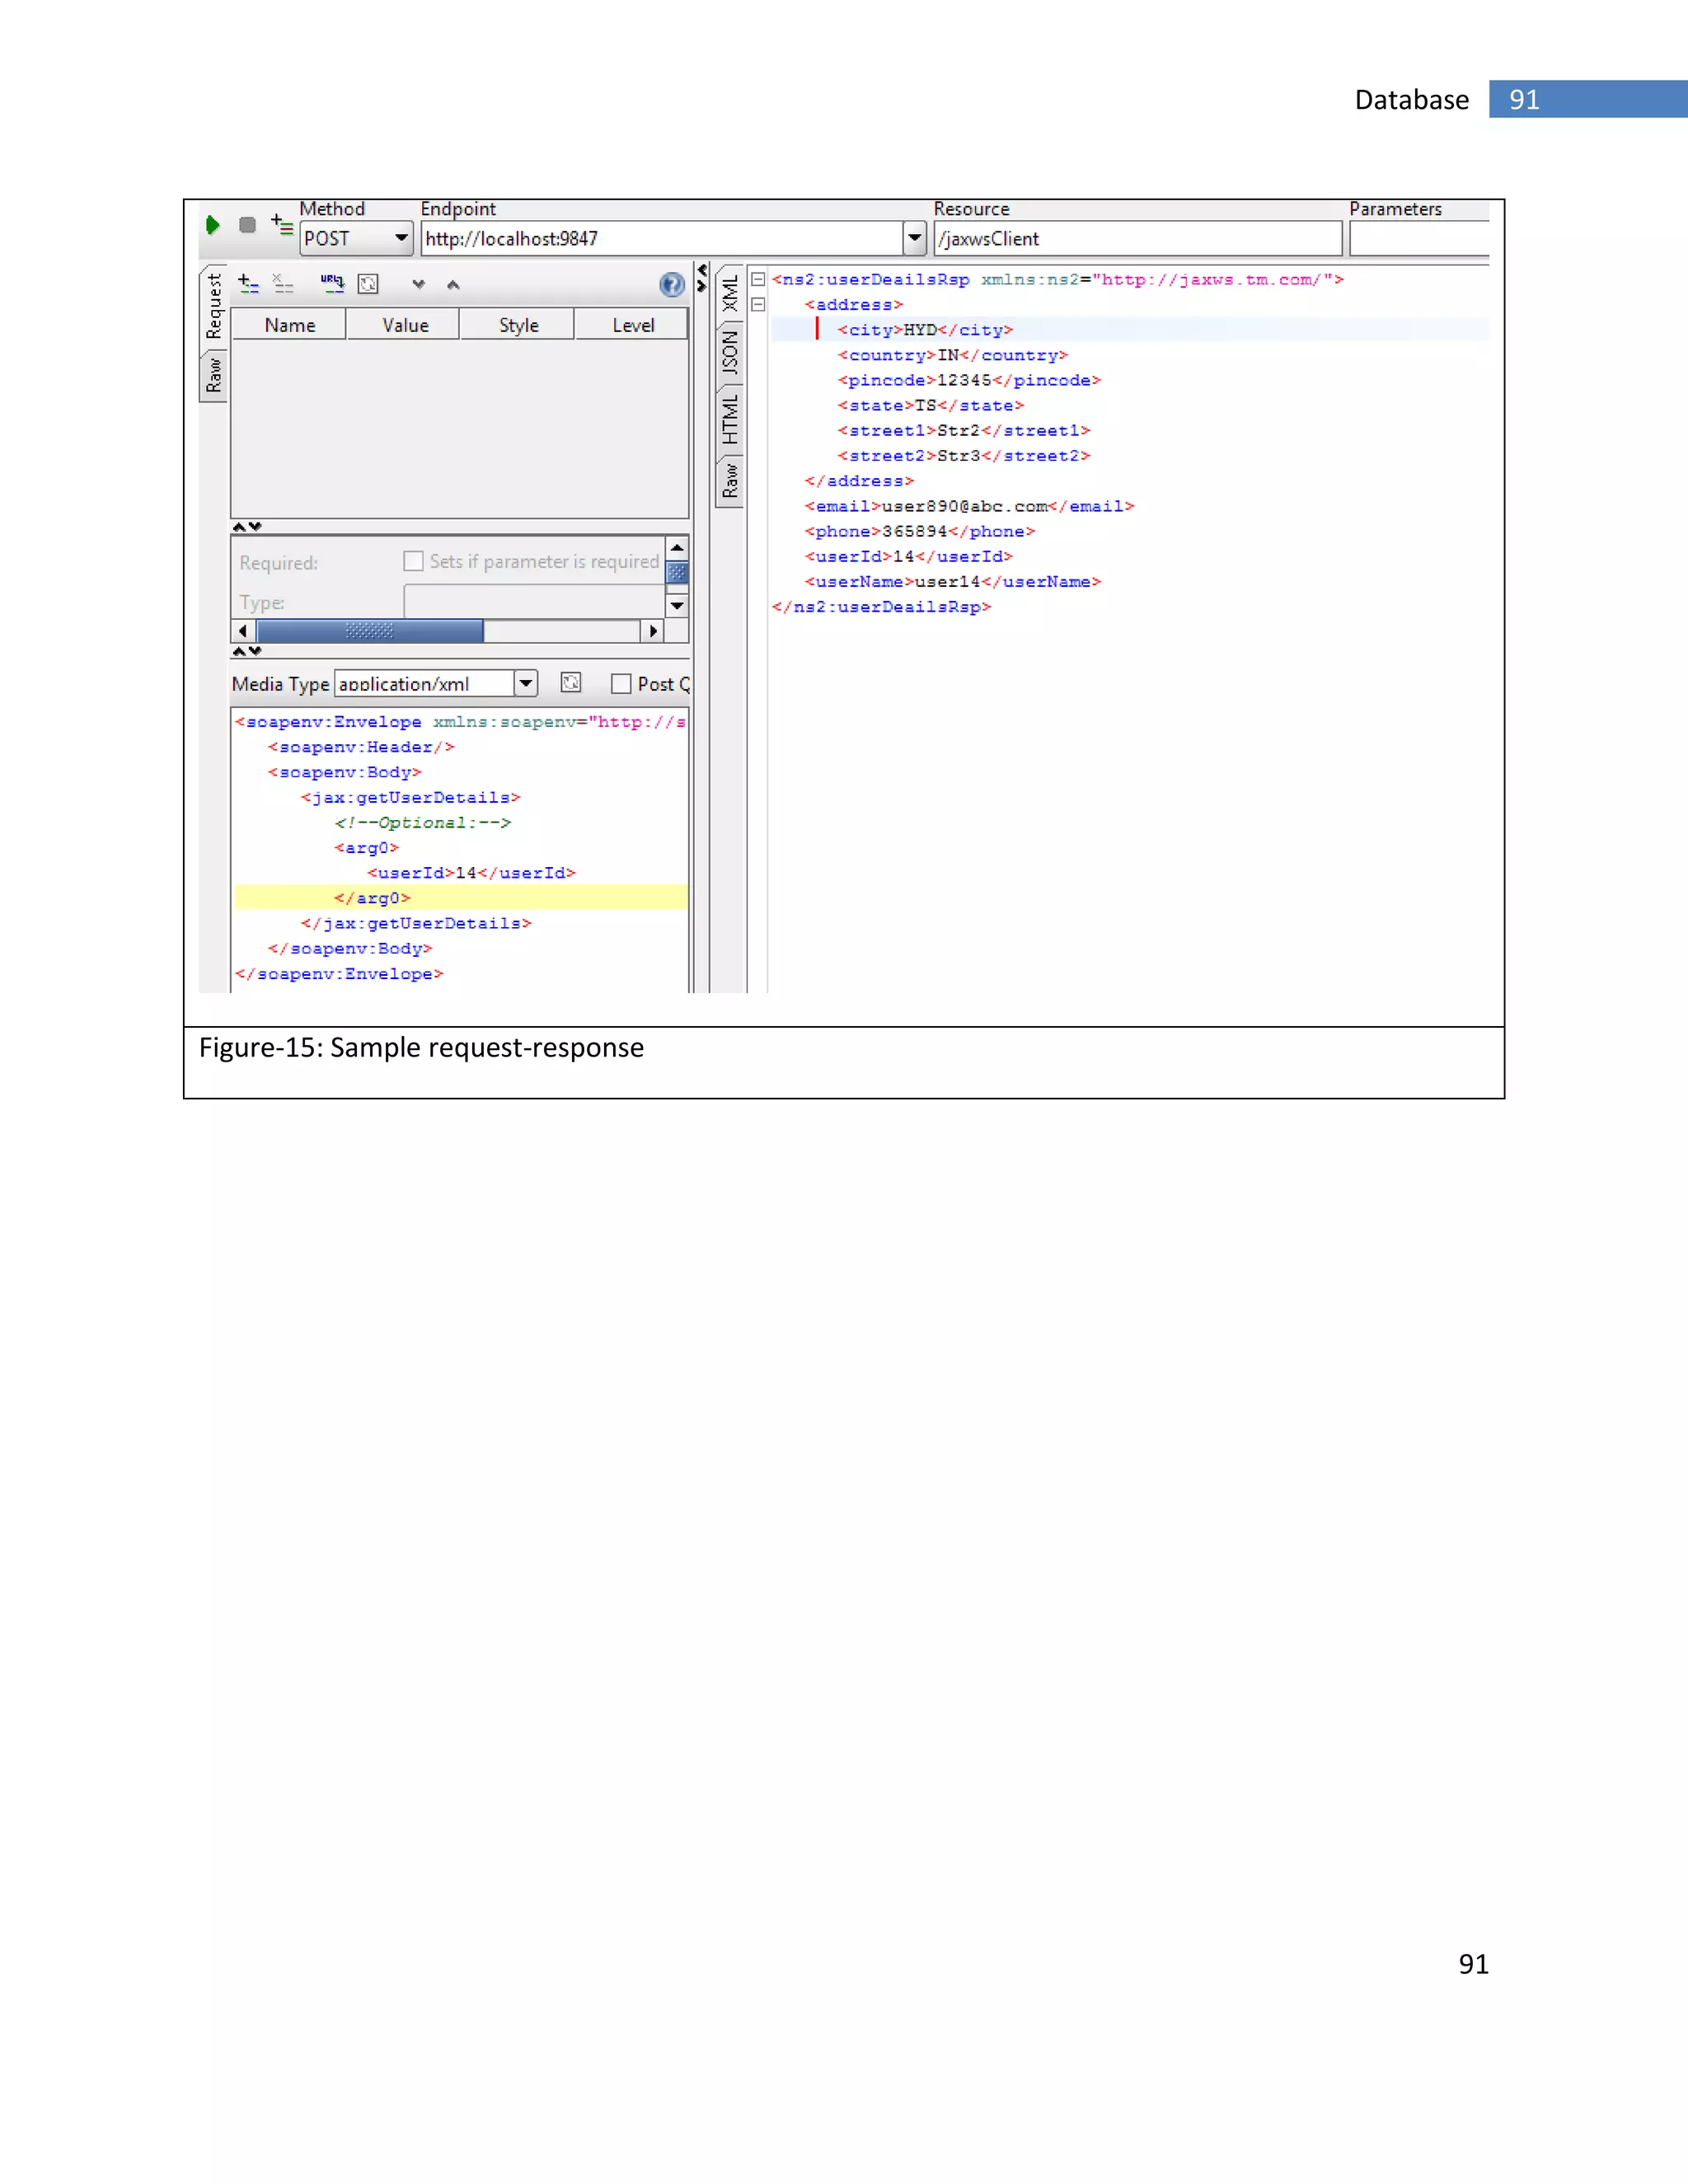Screen dimensions: 1688x2184
Task: Click the request <userId>14</userId> line
Action: pos(471,873)
